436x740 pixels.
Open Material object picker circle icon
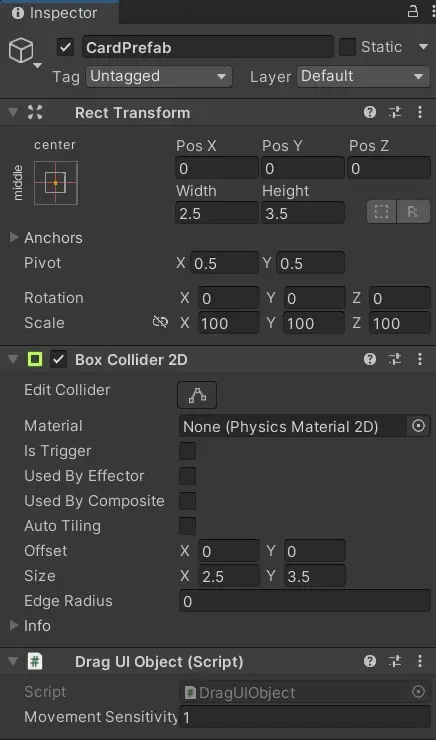[419, 426]
